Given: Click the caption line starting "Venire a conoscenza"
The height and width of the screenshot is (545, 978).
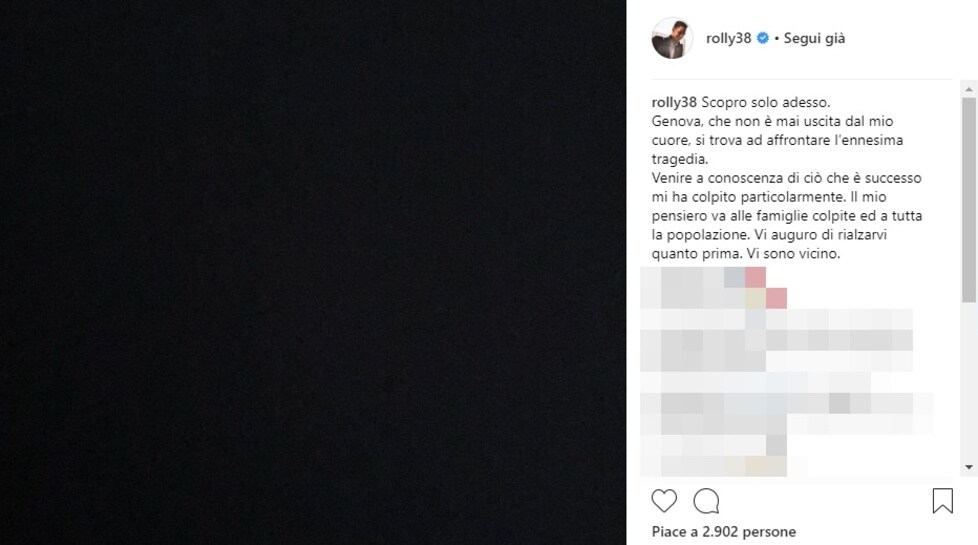Looking at the screenshot, I should click(x=787, y=178).
